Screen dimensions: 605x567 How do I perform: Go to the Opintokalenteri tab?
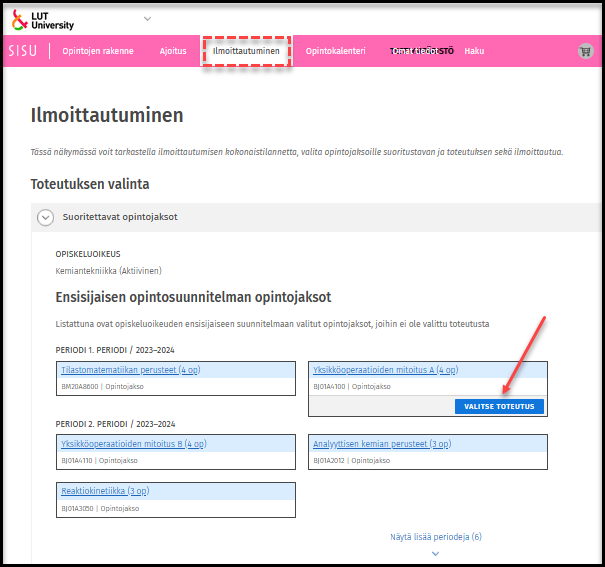335,51
